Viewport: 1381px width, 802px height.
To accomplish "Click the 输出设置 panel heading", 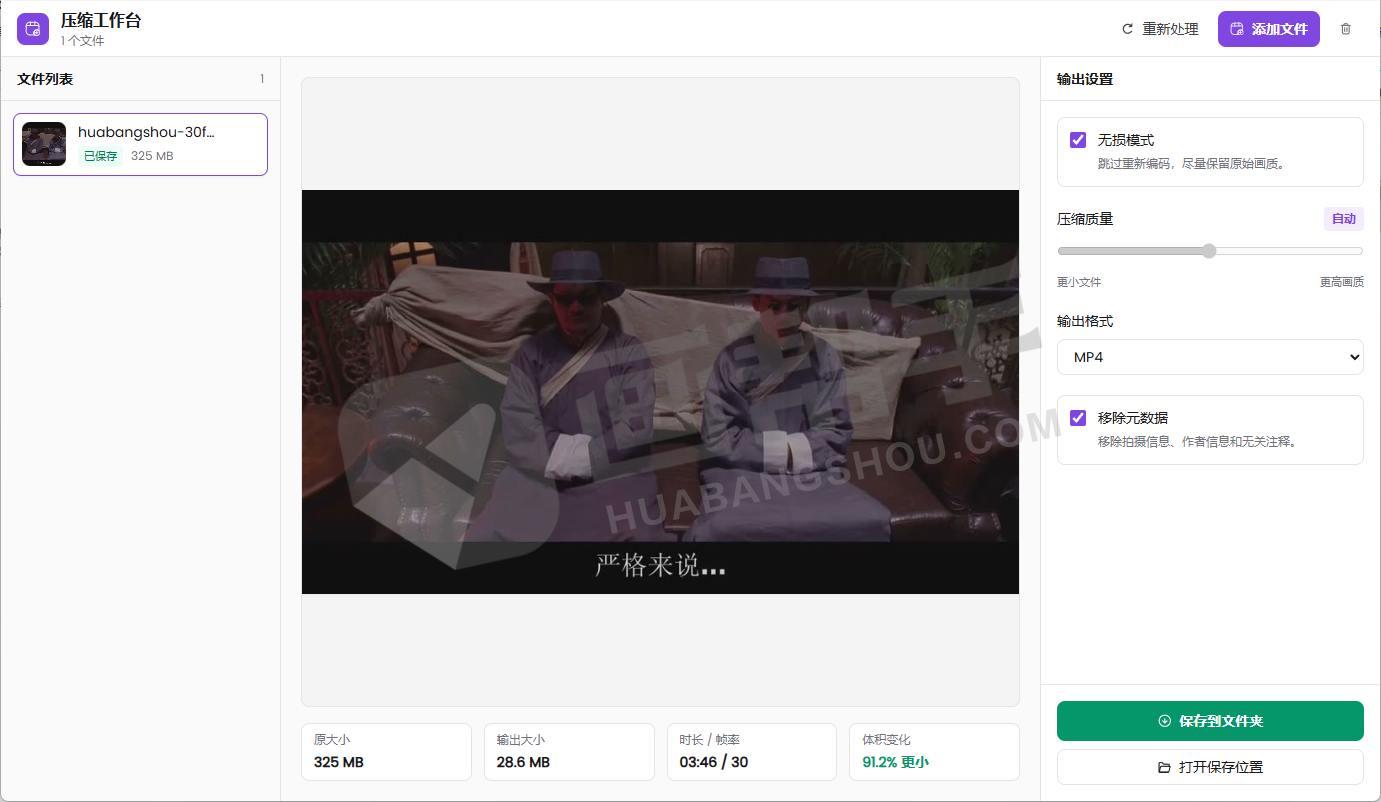I will pyautogui.click(x=1085, y=79).
